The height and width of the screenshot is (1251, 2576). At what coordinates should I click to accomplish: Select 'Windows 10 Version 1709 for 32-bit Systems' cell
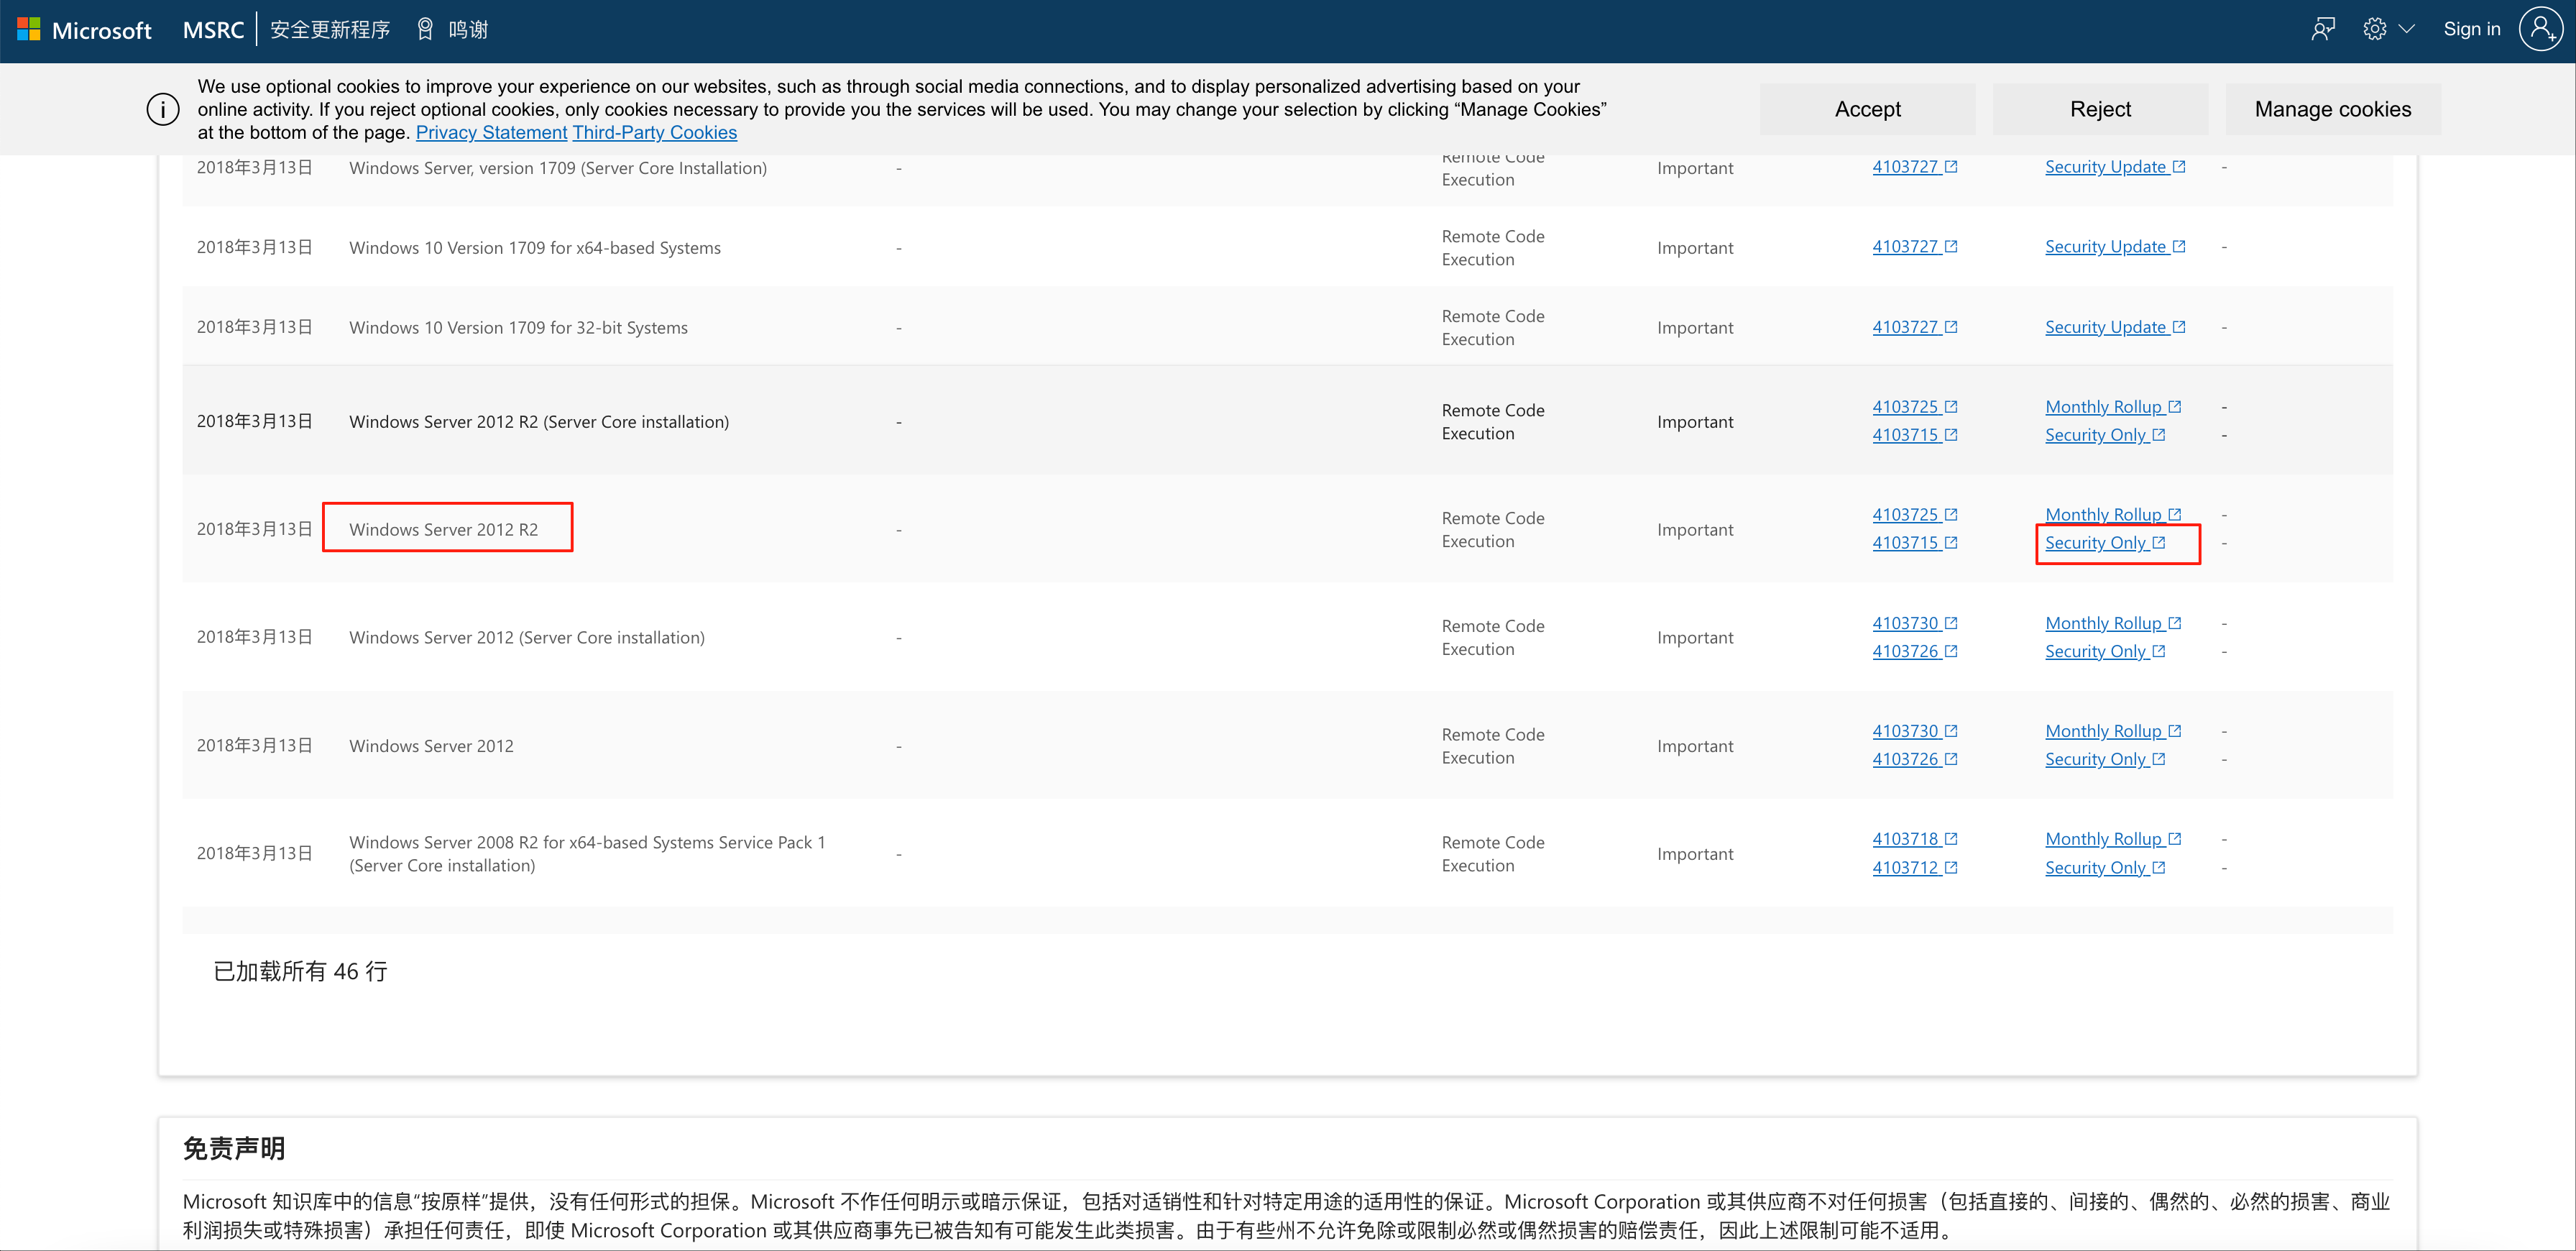tap(518, 328)
